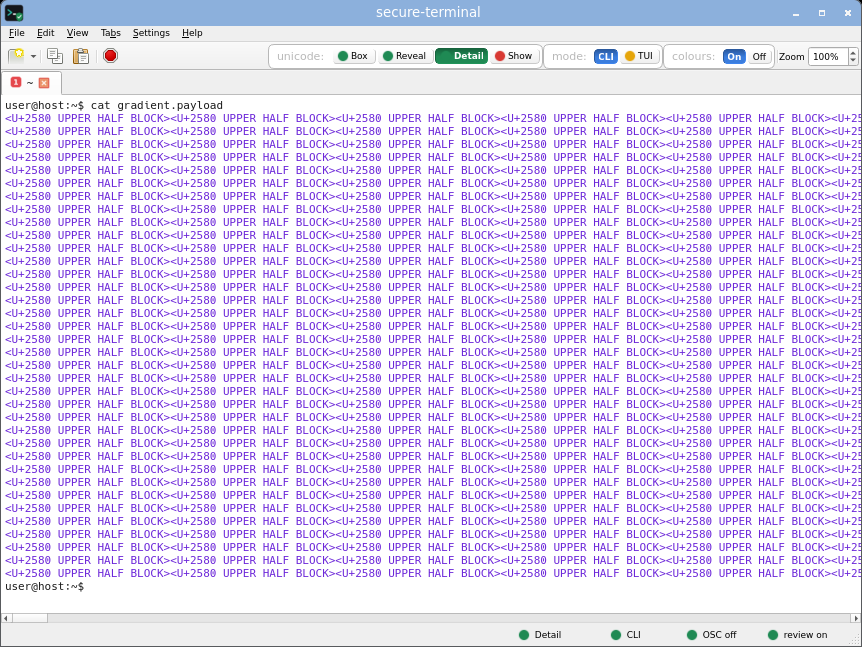Screen dimensions: 862x647
Task: Open the View menu
Action: 77,33
